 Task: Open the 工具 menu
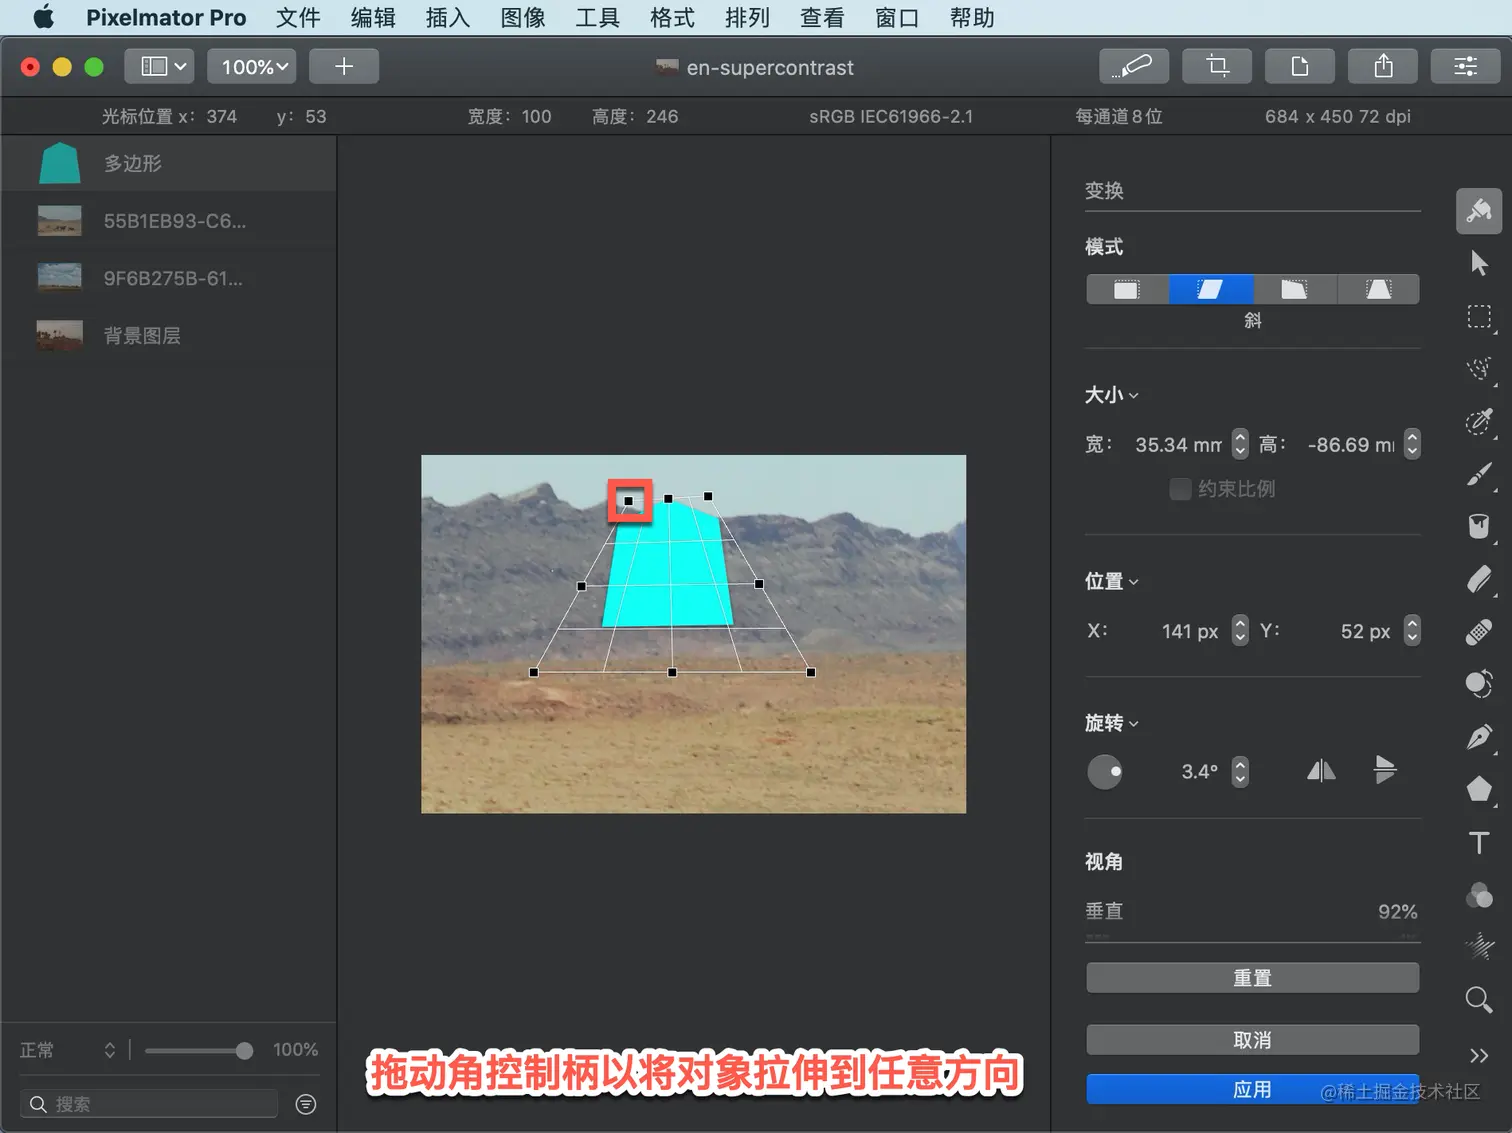pyautogui.click(x=597, y=17)
